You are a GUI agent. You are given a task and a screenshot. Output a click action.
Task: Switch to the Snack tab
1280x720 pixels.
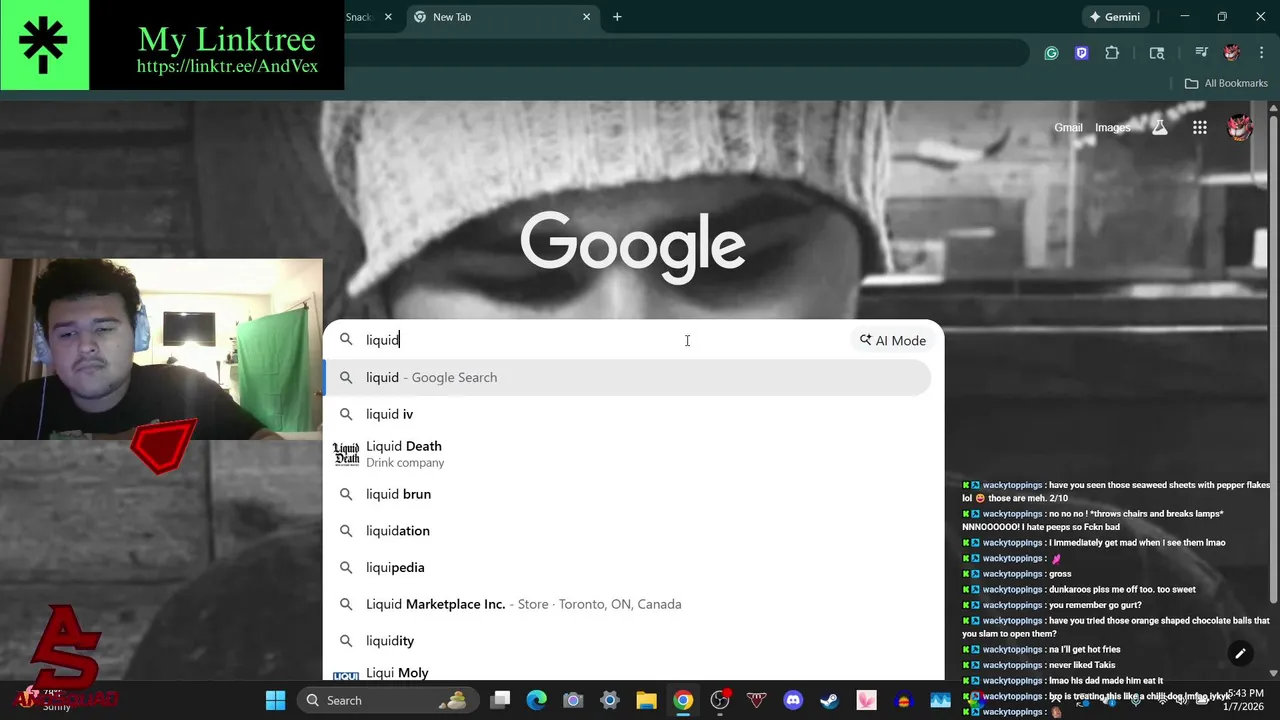click(360, 17)
